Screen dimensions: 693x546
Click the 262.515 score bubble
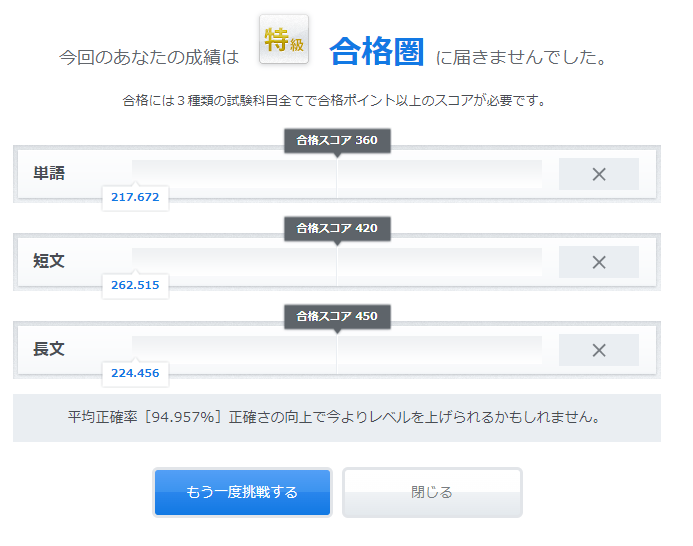[x=135, y=285]
